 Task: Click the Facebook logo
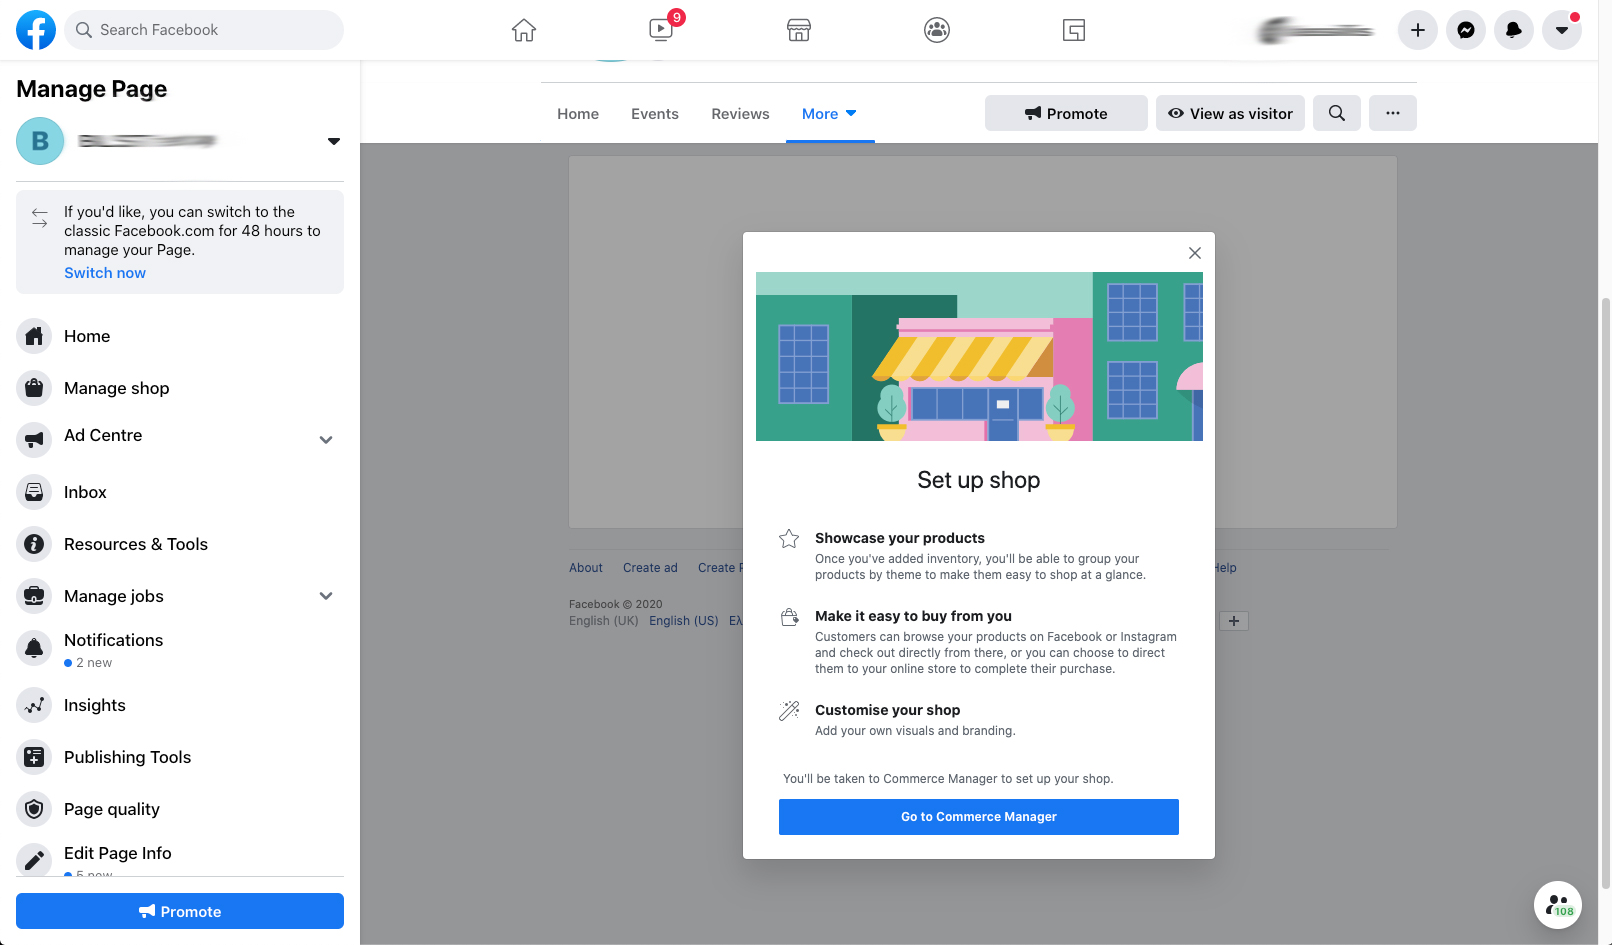(x=36, y=30)
